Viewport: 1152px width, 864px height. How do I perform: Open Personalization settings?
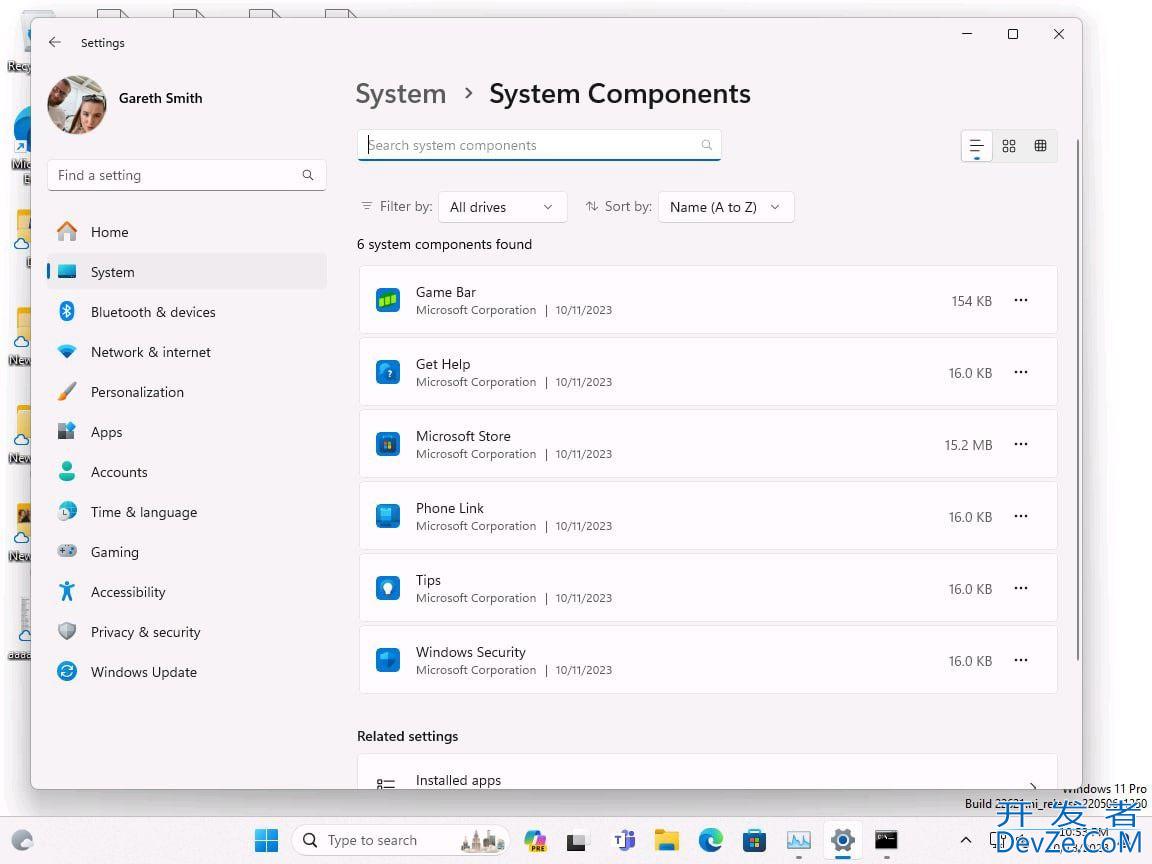click(187, 392)
